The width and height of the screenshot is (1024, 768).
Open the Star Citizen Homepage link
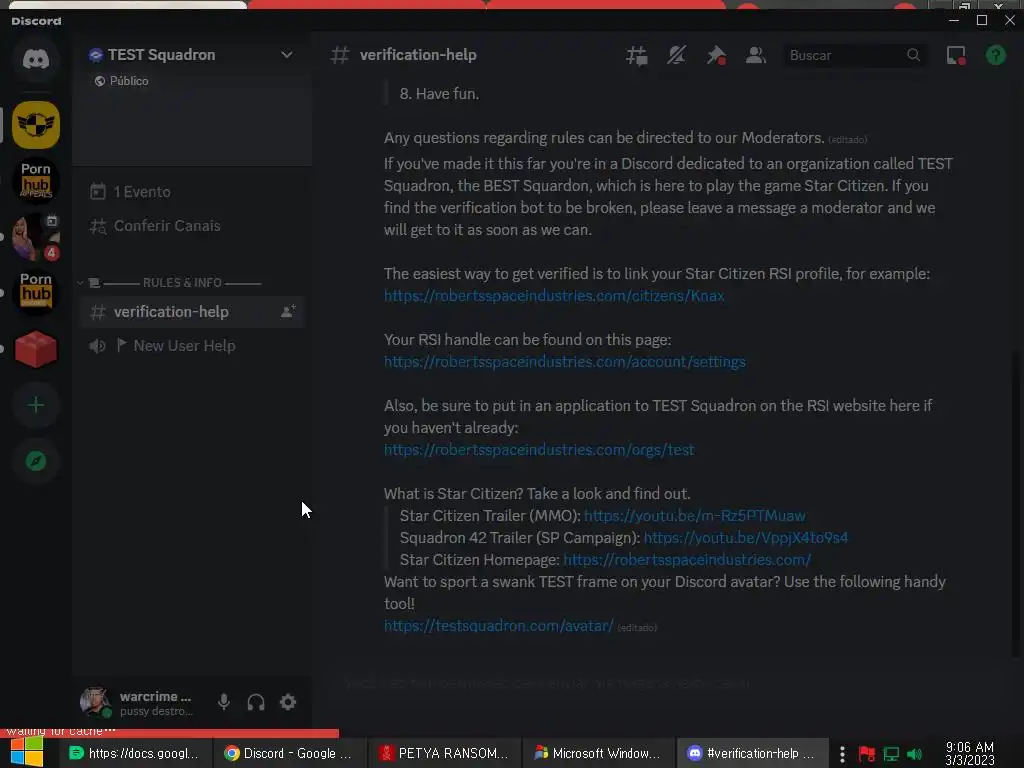point(687,560)
